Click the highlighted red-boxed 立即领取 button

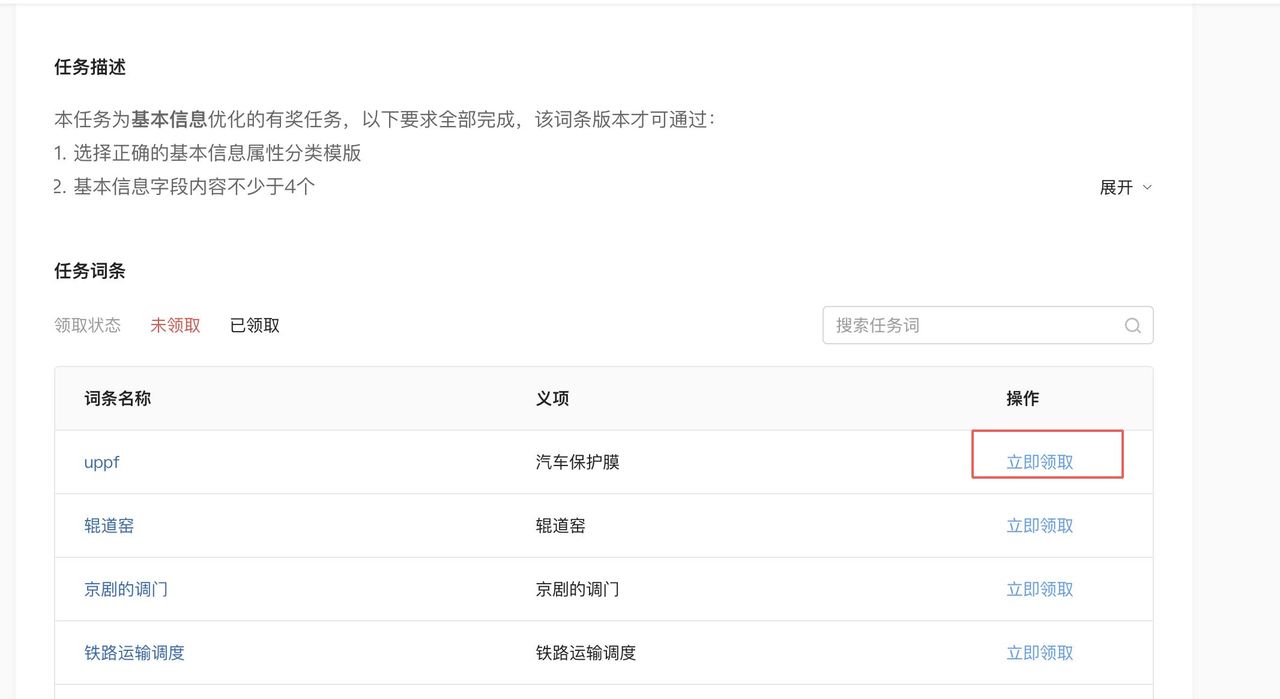[1039, 461]
